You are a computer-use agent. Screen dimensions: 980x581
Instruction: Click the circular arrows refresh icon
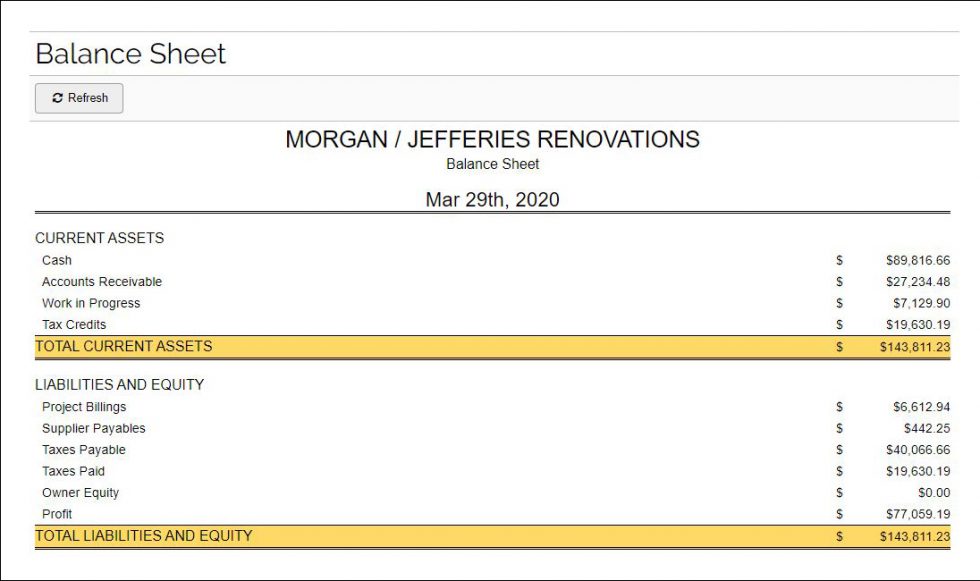click(58, 98)
